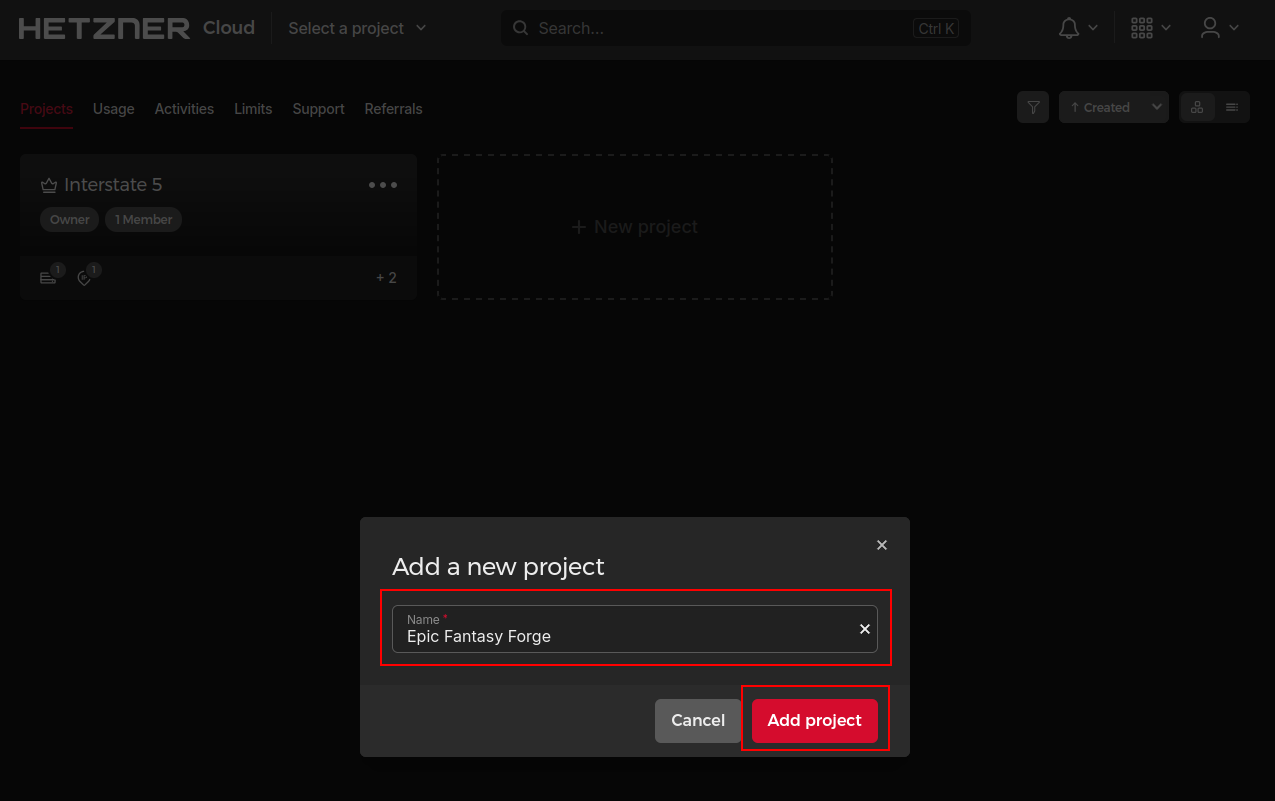The image size is (1275, 801).
Task: Click the + 2 more resources label
Action: coord(386,277)
